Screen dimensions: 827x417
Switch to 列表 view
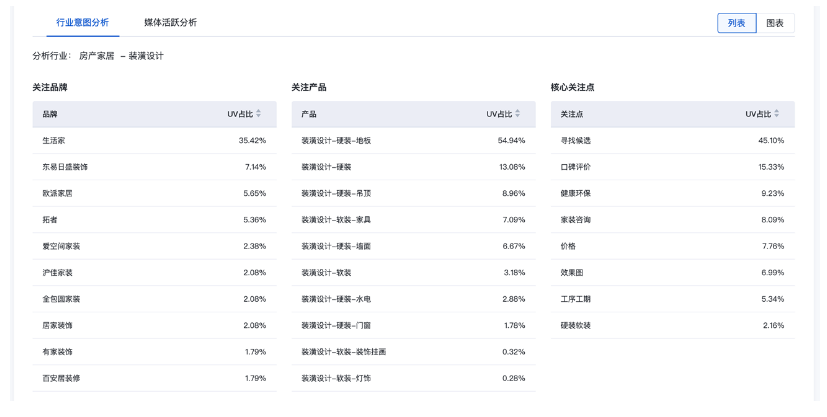737,23
